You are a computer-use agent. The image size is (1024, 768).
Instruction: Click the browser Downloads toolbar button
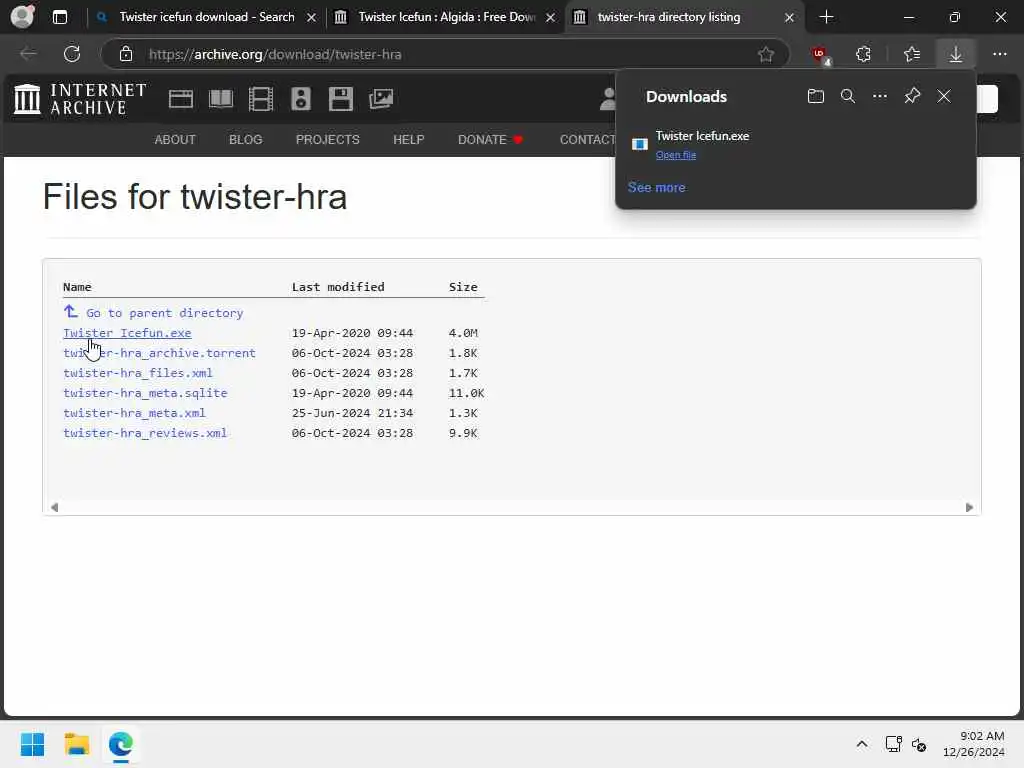(x=955, y=54)
